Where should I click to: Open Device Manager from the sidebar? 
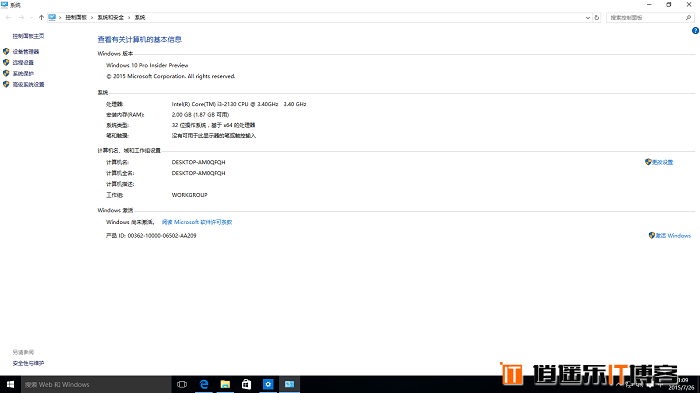tap(26, 51)
